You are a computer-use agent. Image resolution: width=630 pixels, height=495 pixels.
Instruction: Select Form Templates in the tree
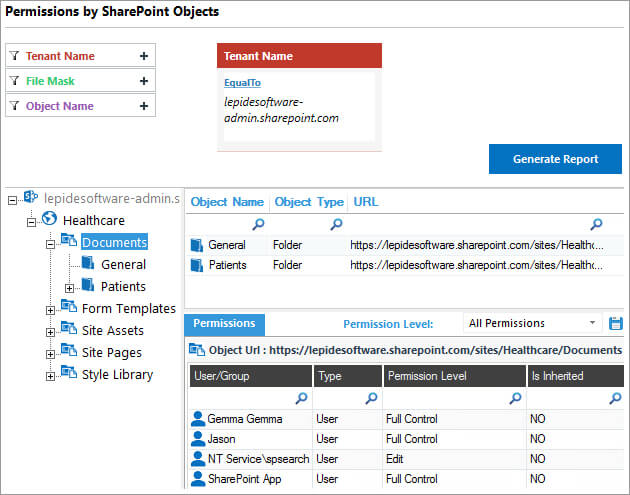pyautogui.click(x=129, y=309)
